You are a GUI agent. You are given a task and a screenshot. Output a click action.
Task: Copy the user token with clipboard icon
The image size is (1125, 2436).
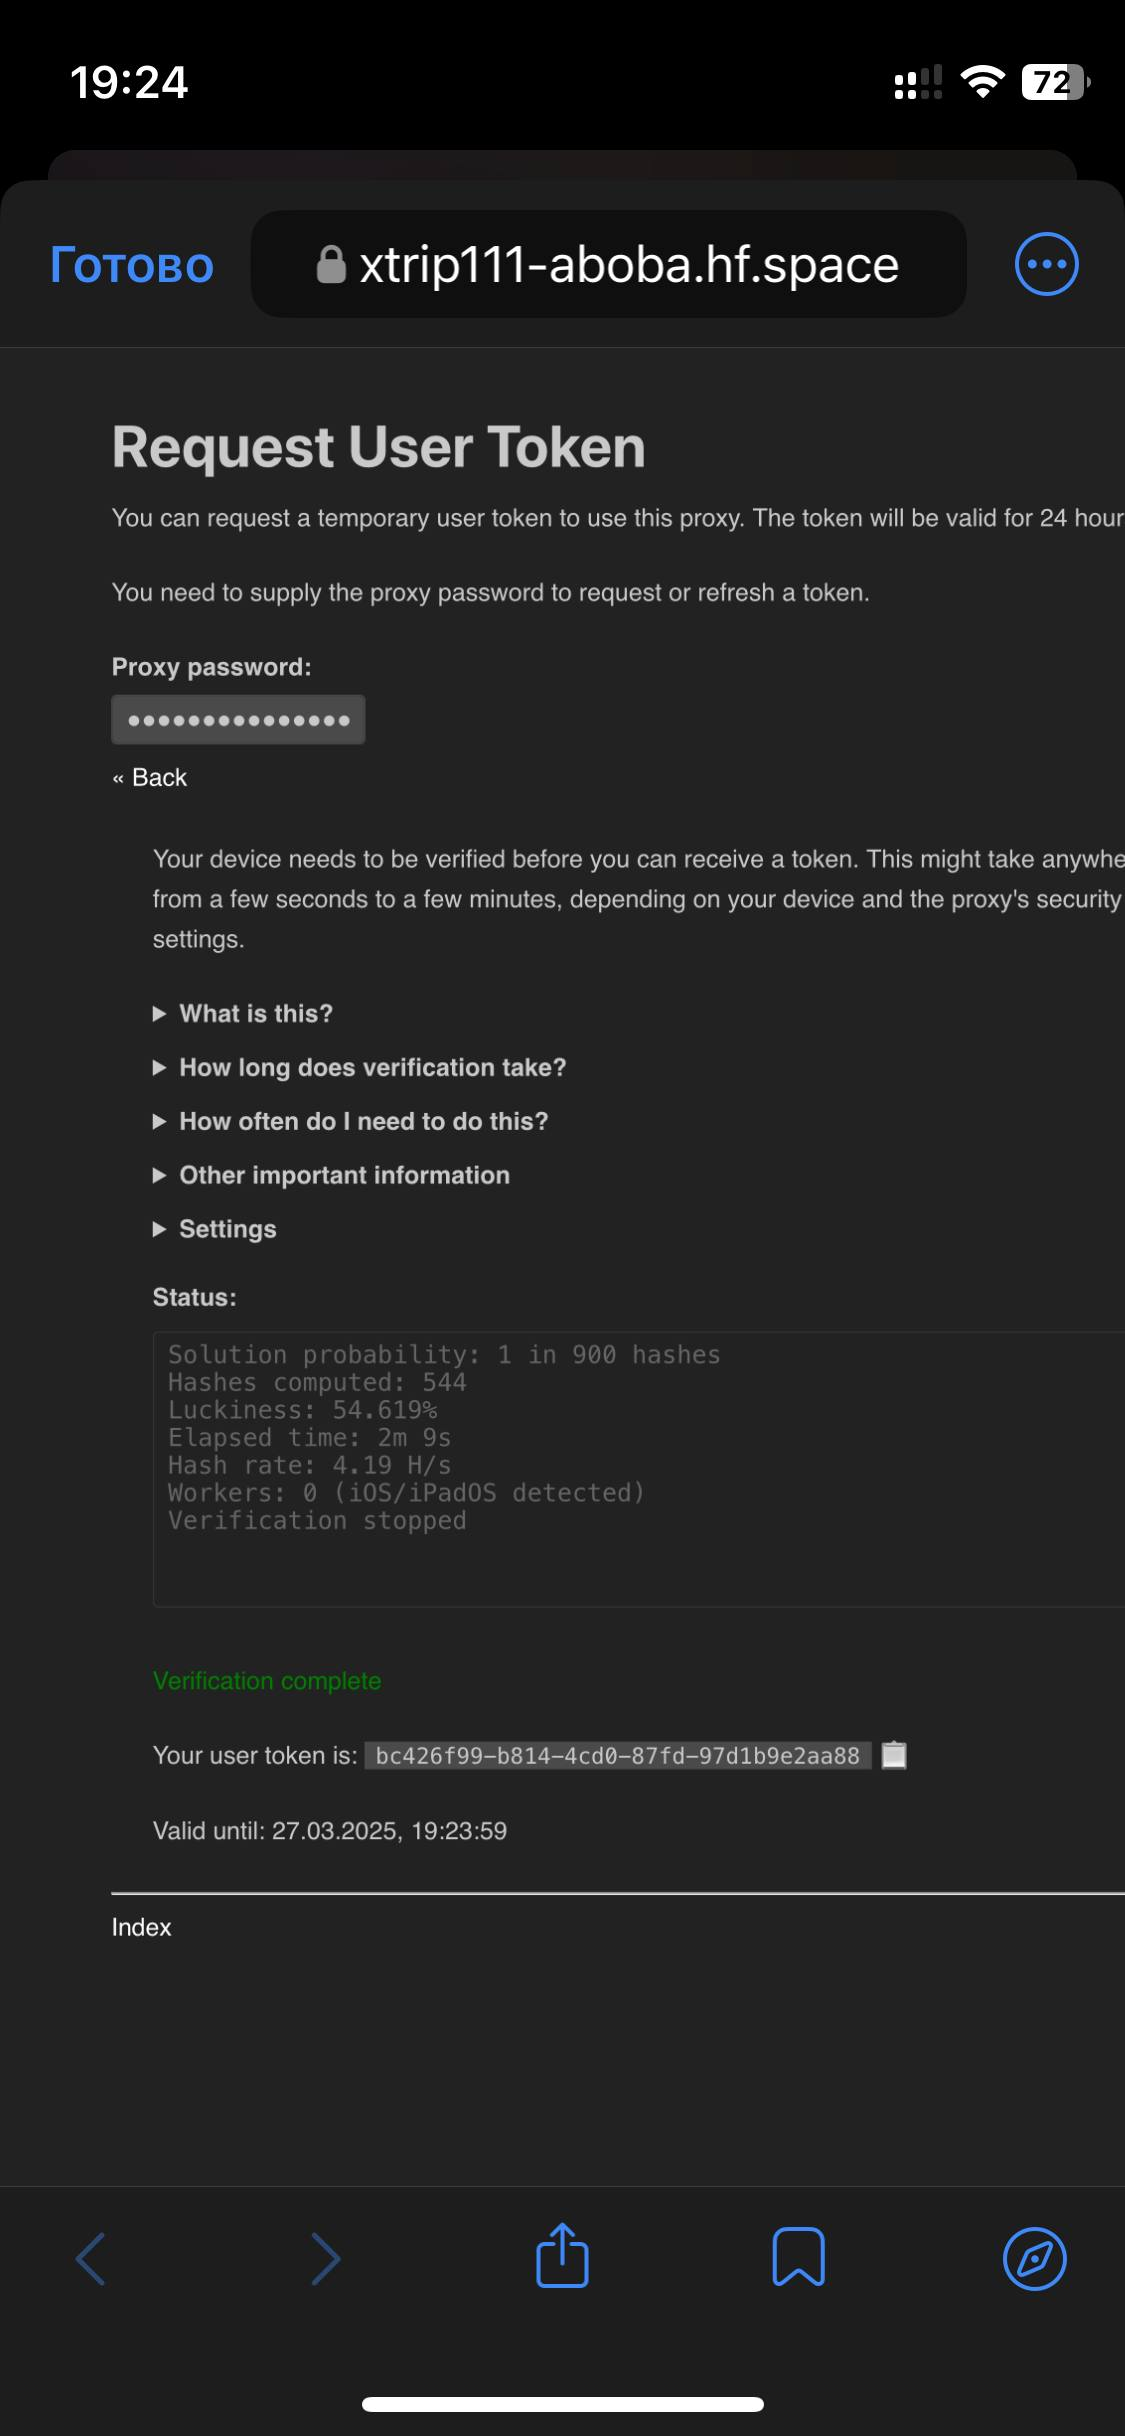coord(894,1755)
